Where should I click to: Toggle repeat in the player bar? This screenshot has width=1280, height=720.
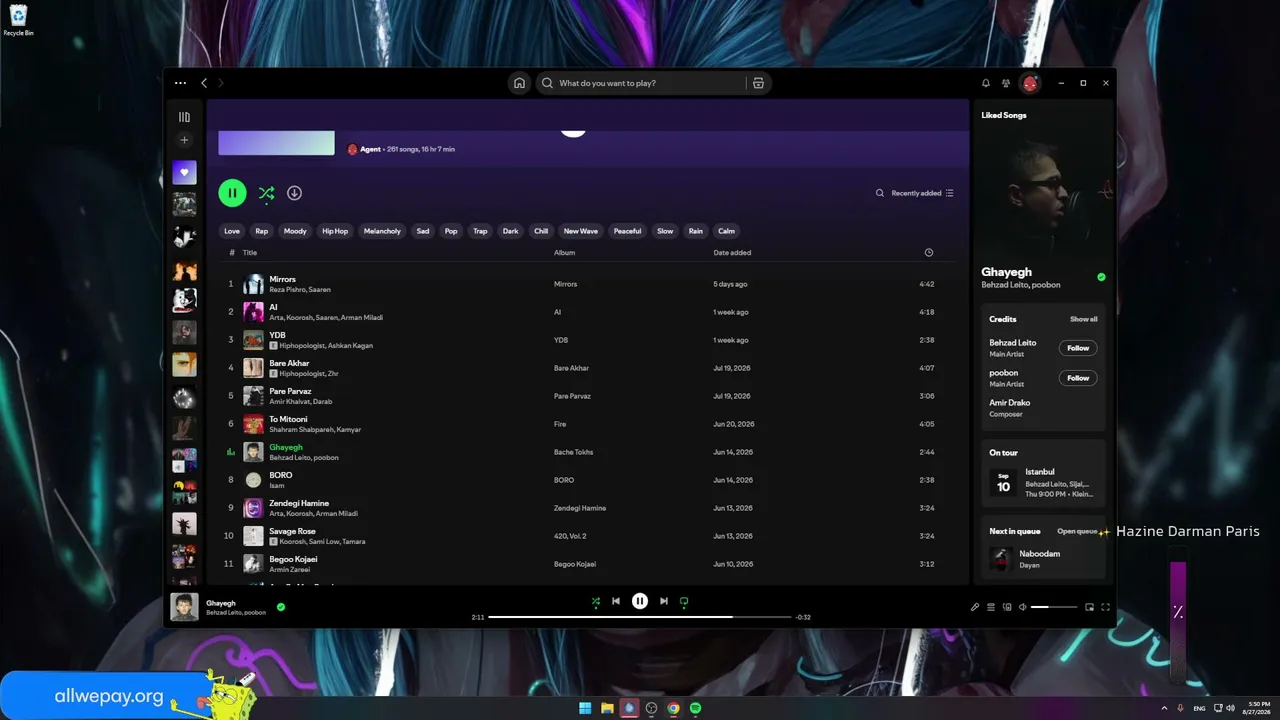(684, 601)
